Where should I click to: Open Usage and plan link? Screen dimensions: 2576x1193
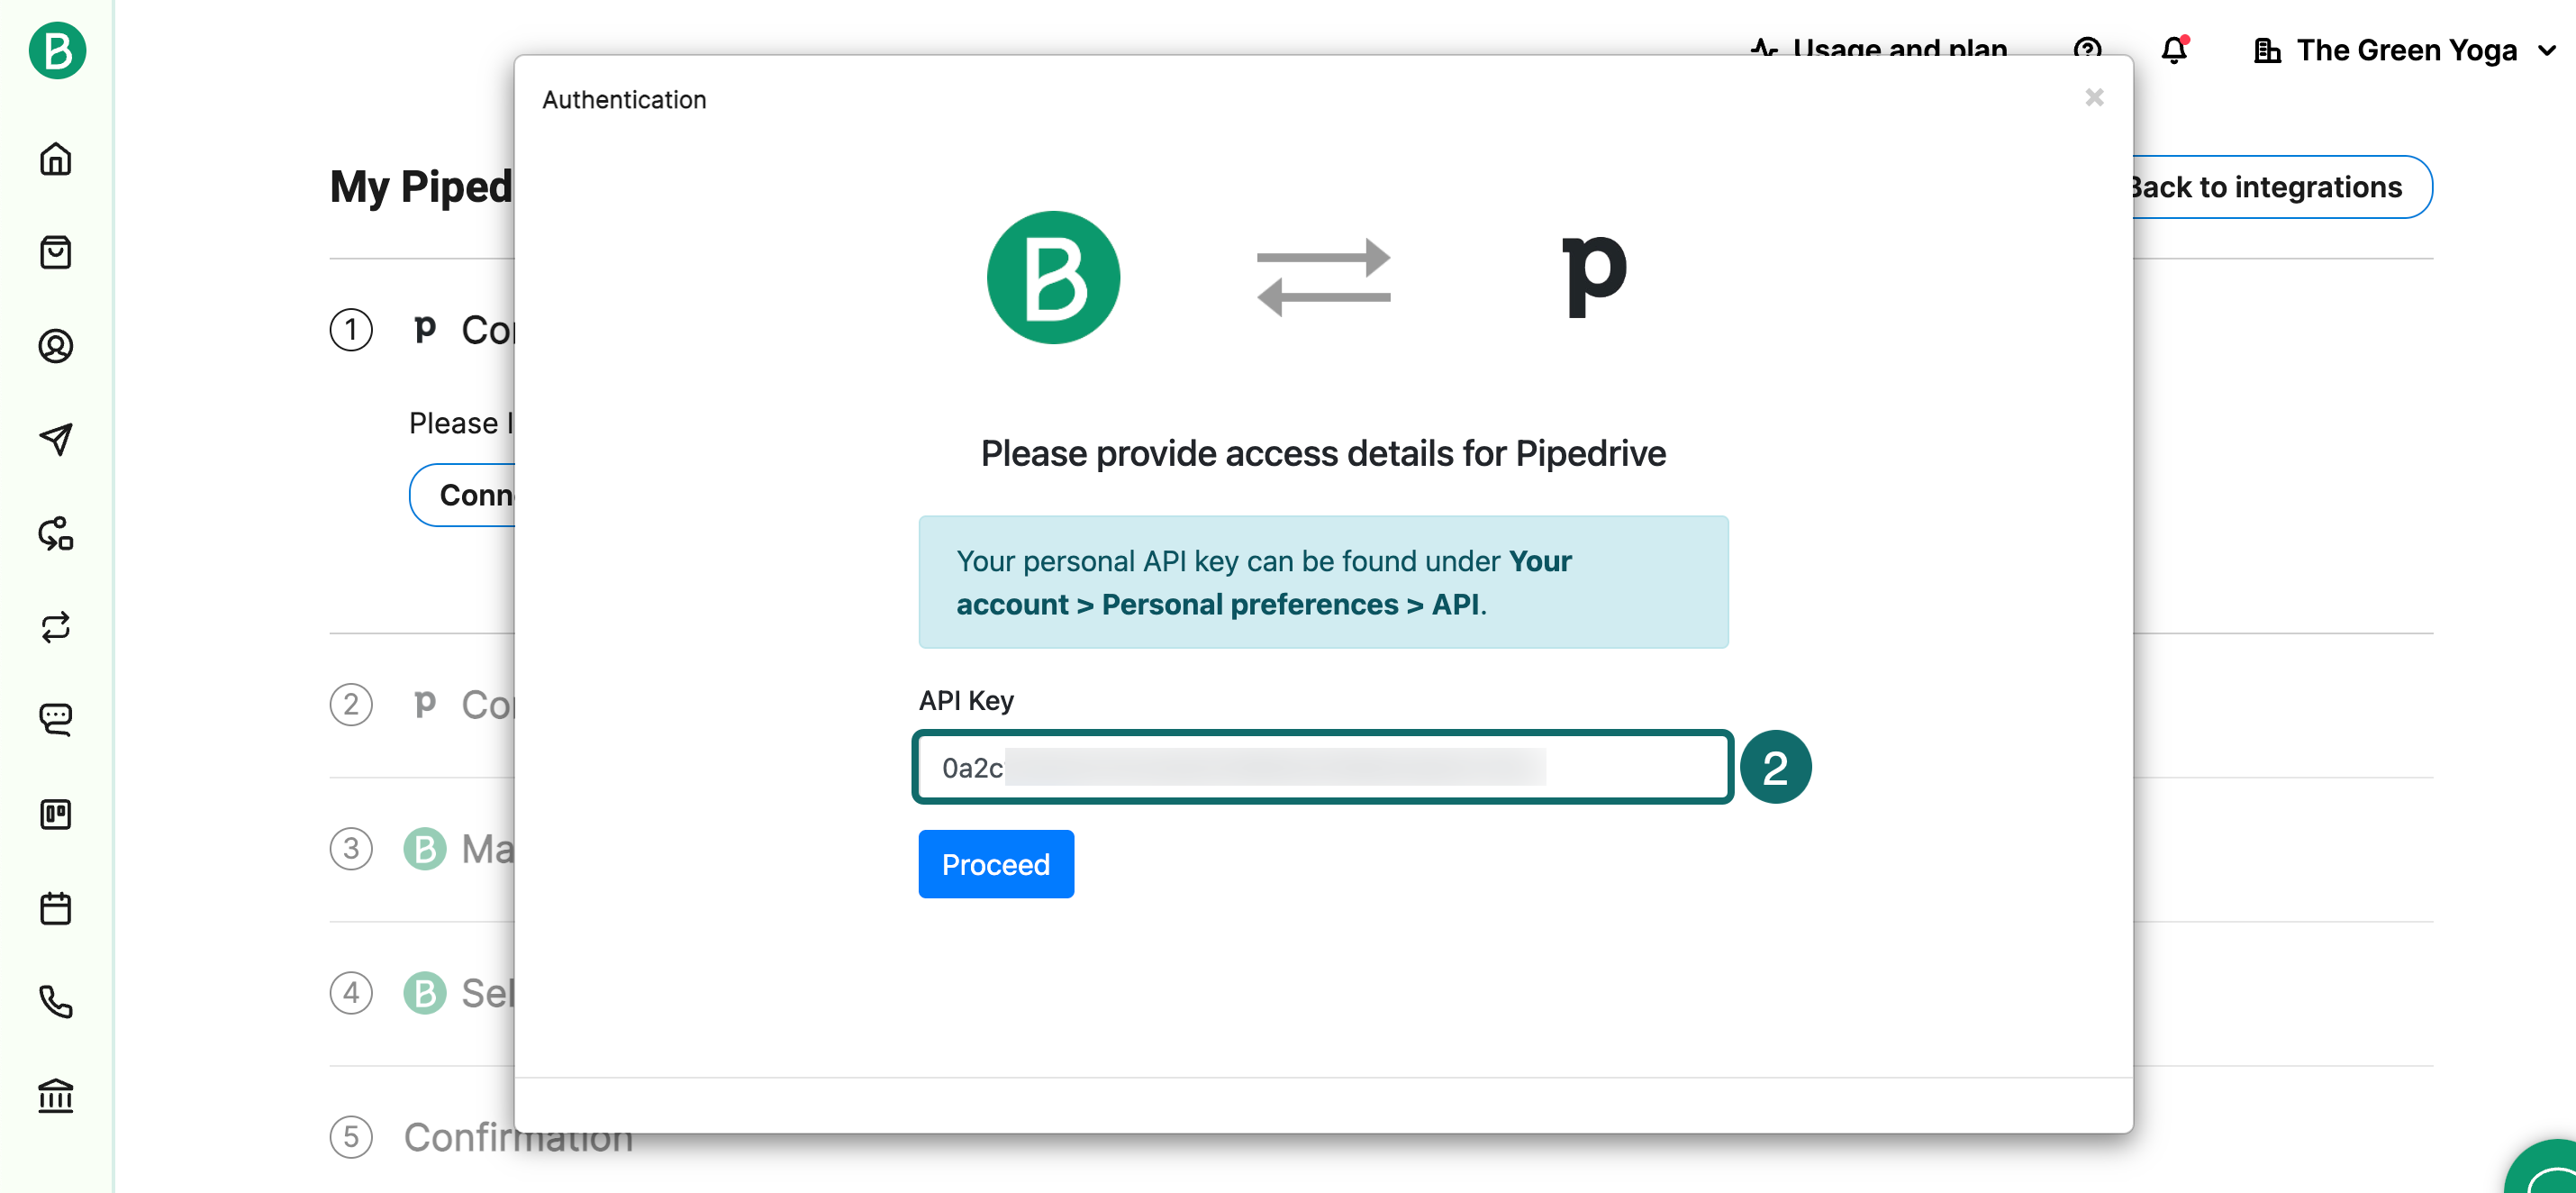[1880, 46]
